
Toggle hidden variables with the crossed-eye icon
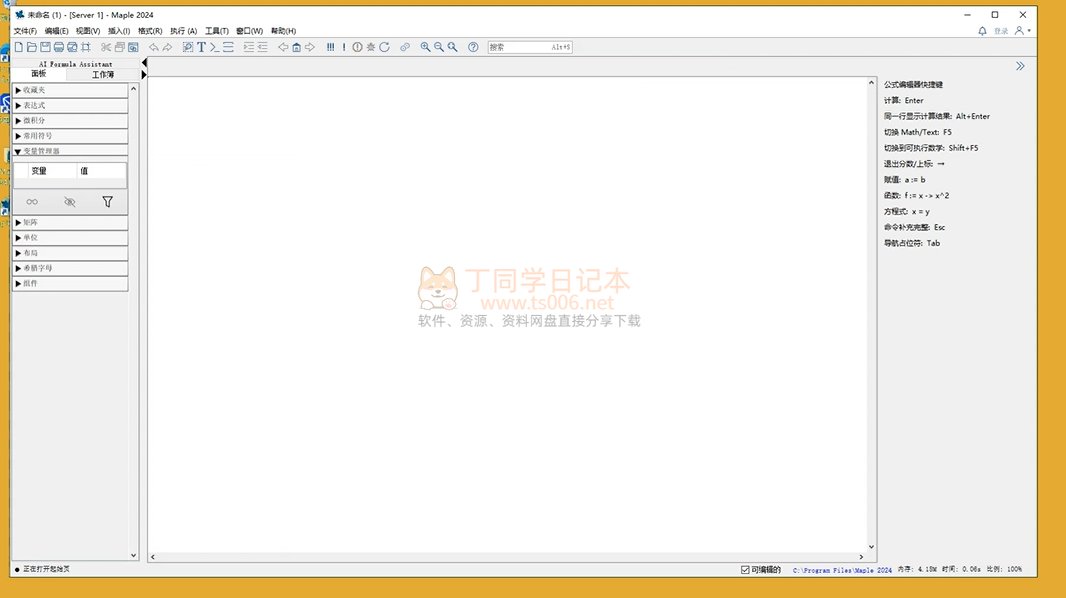pos(69,202)
